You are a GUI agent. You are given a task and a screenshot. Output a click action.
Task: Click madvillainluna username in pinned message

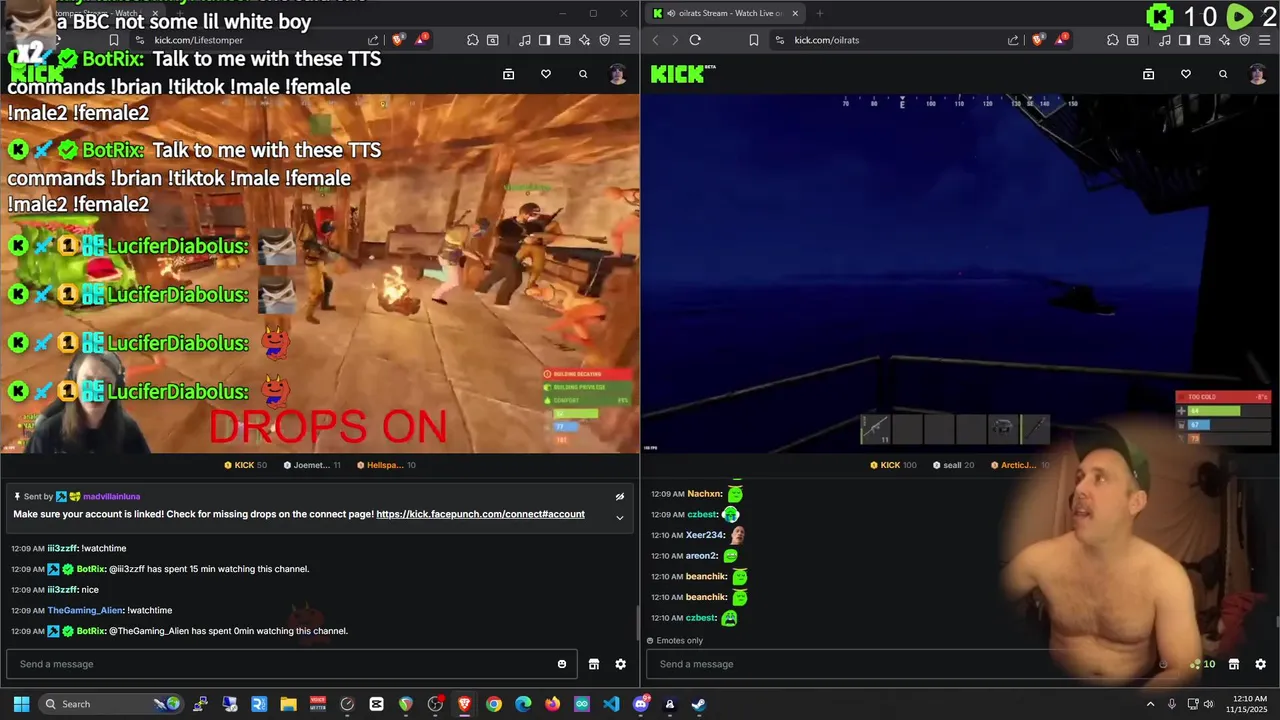111,496
